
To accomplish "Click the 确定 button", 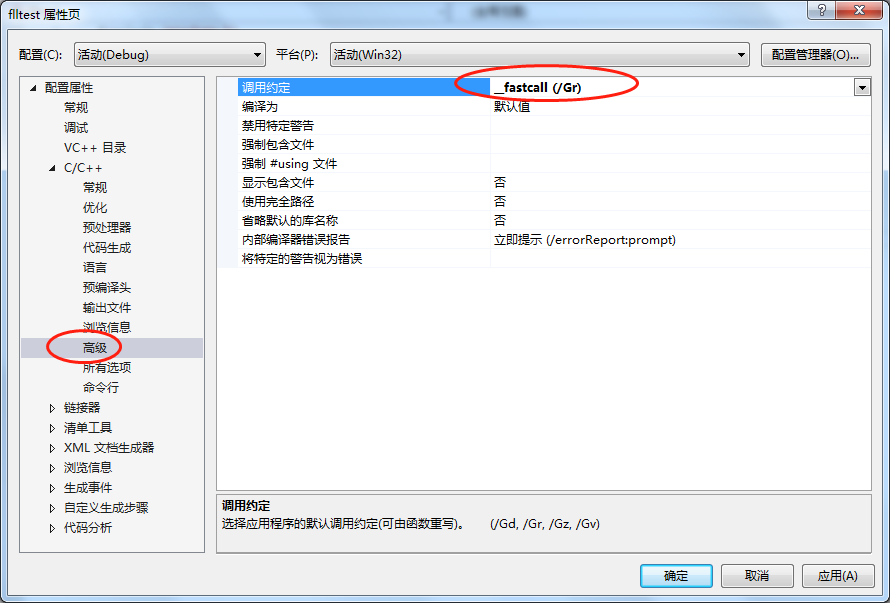I will [676, 576].
